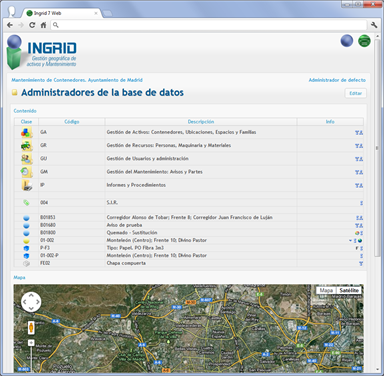Image resolution: width=384 pixels, height=376 pixels.
Task: Open the Mantenimiento de Contenedores breadcrumb link
Action: tap(77, 80)
